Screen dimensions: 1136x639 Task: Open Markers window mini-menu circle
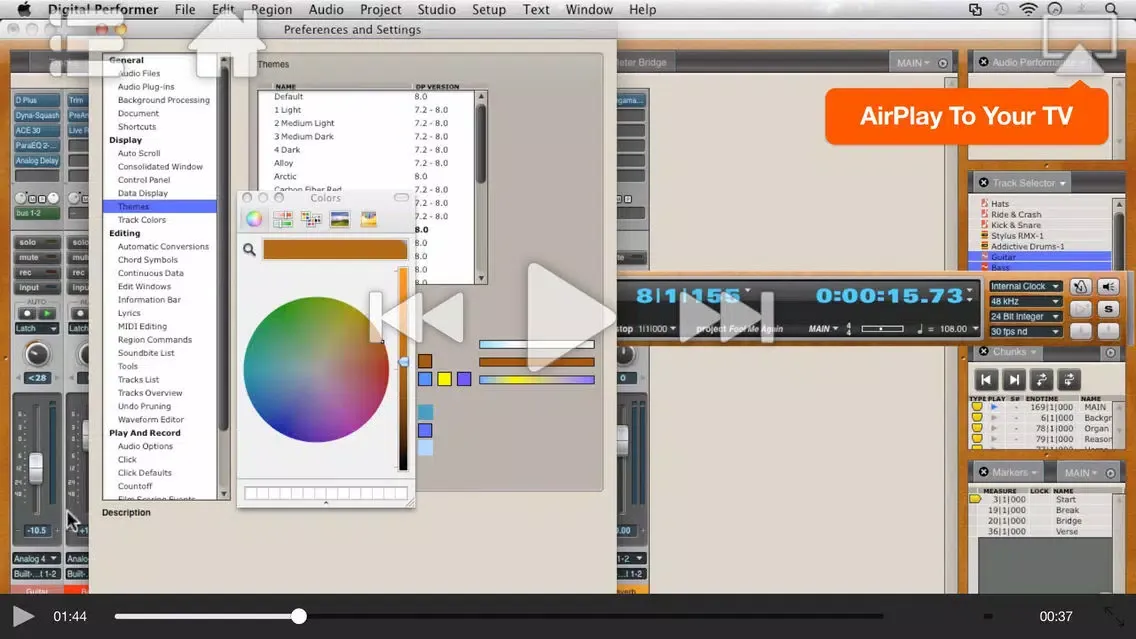1110,473
